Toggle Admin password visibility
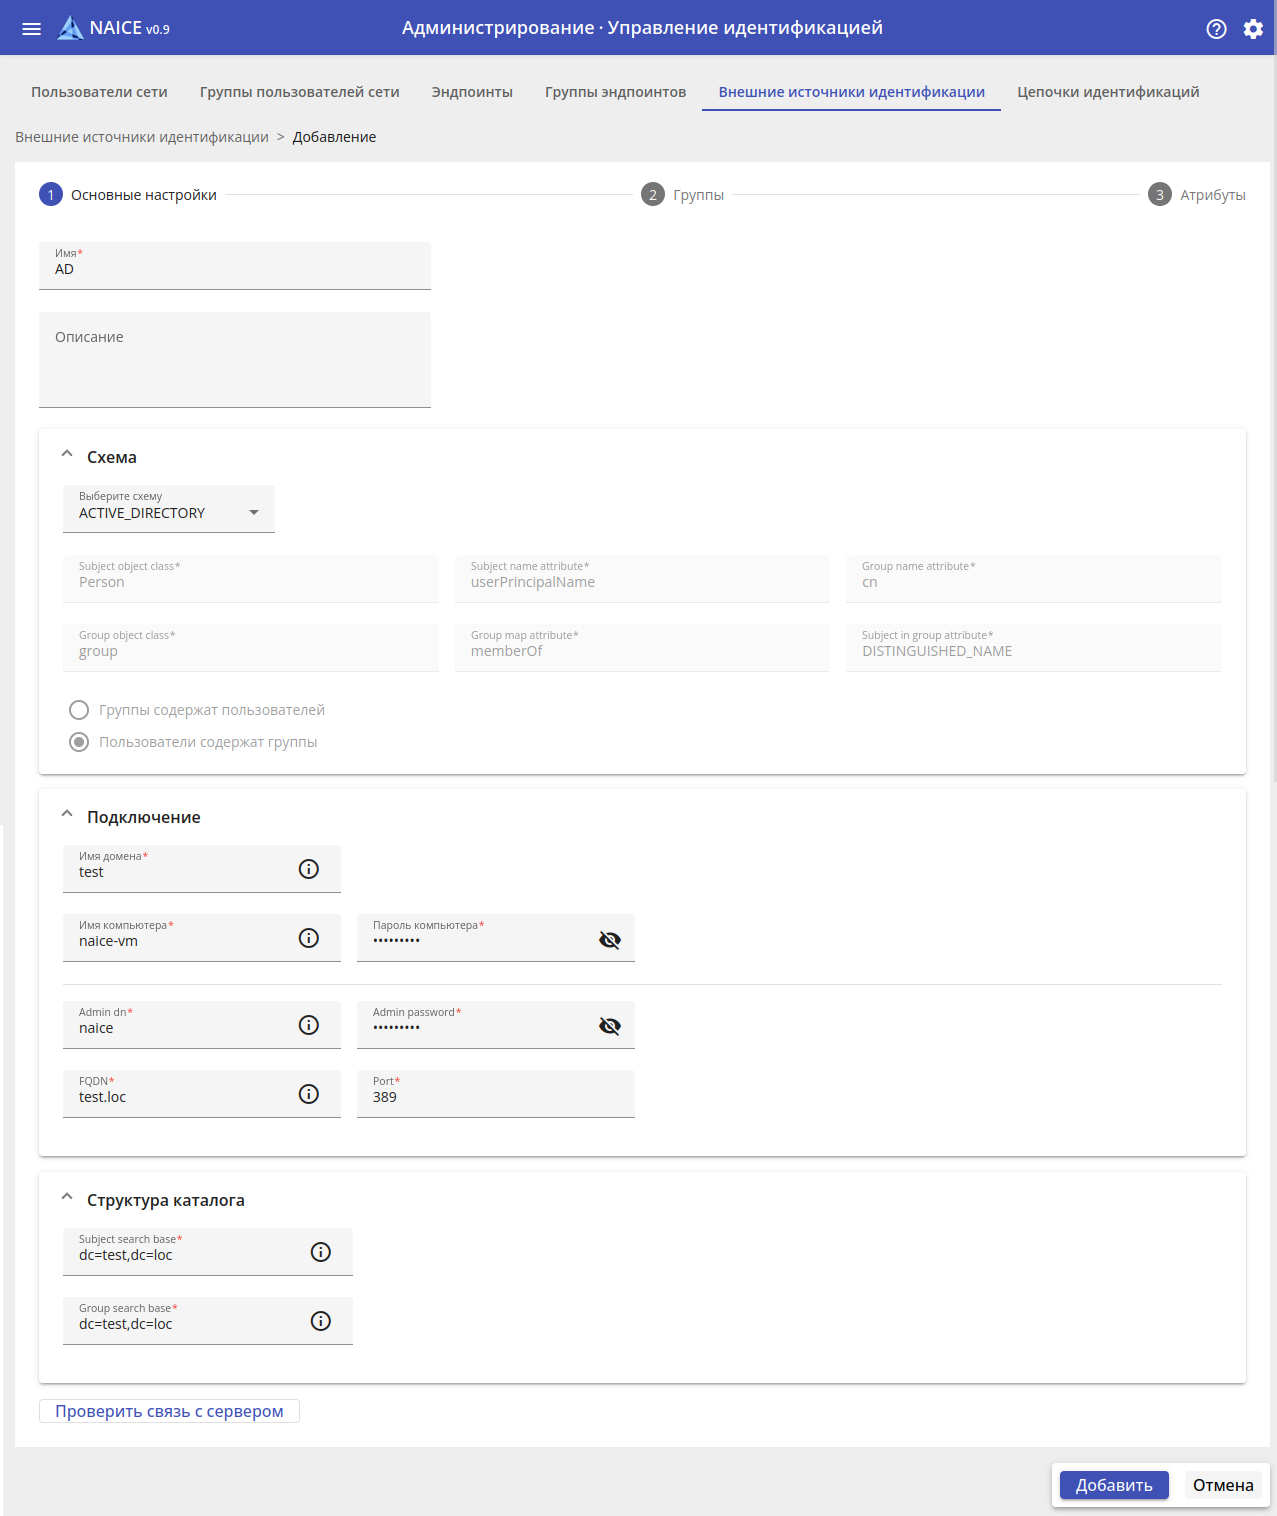The image size is (1277, 1516). (610, 1026)
